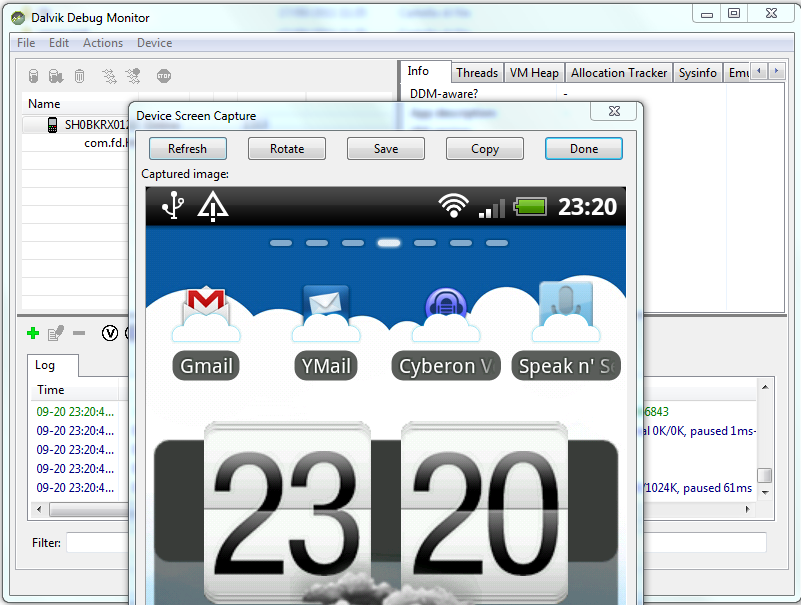The height and width of the screenshot is (605, 801).
Task: Click the Start method profiling toolbar icon
Action: (133, 76)
